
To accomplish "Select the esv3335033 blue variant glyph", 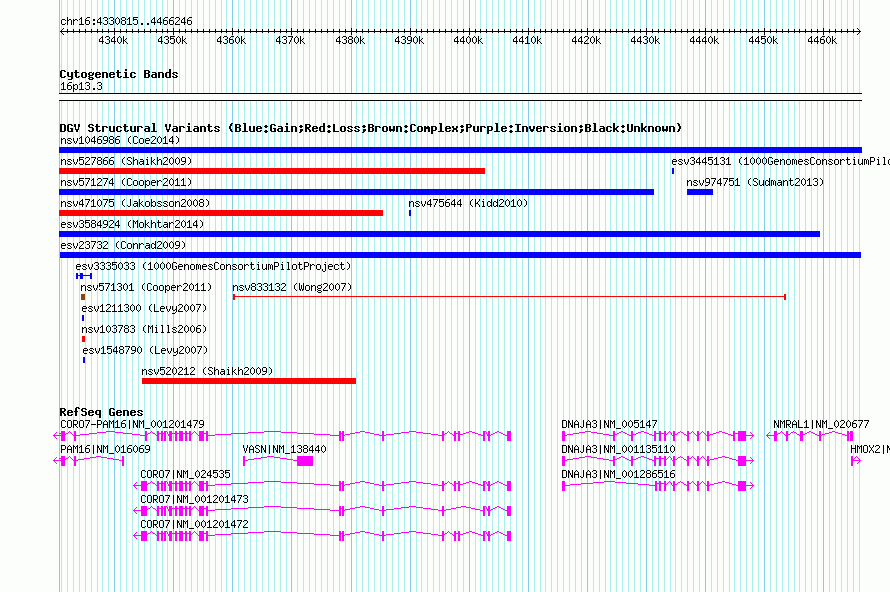I will click(x=84, y=276).
